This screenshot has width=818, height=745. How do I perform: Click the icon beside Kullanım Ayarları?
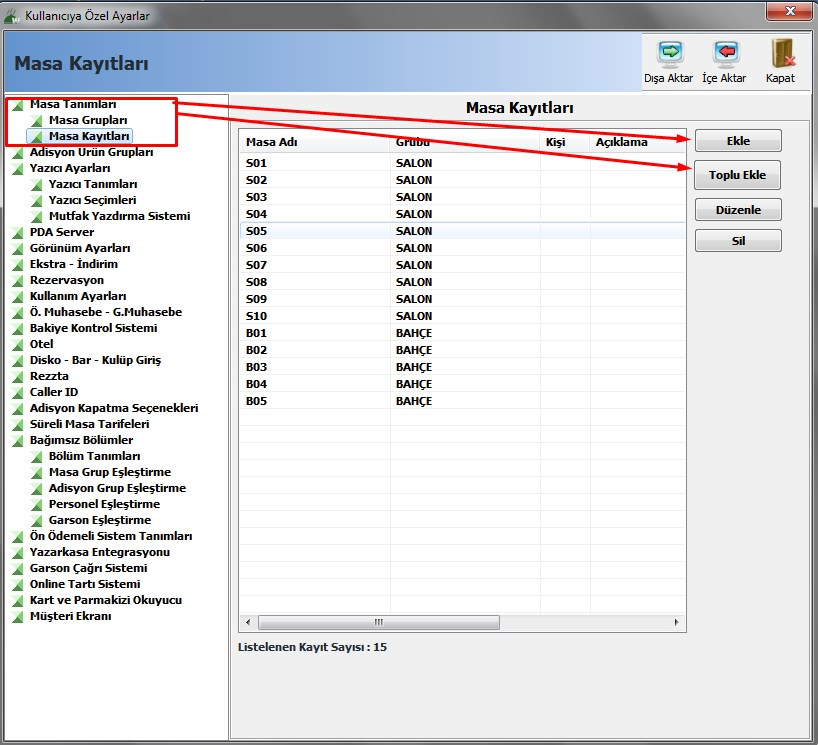point(18,297)
